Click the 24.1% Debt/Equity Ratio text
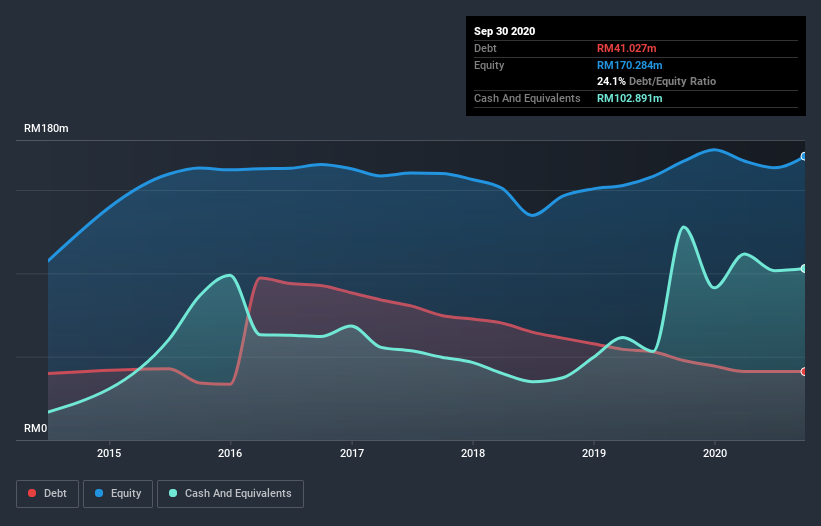 [657, 81]
